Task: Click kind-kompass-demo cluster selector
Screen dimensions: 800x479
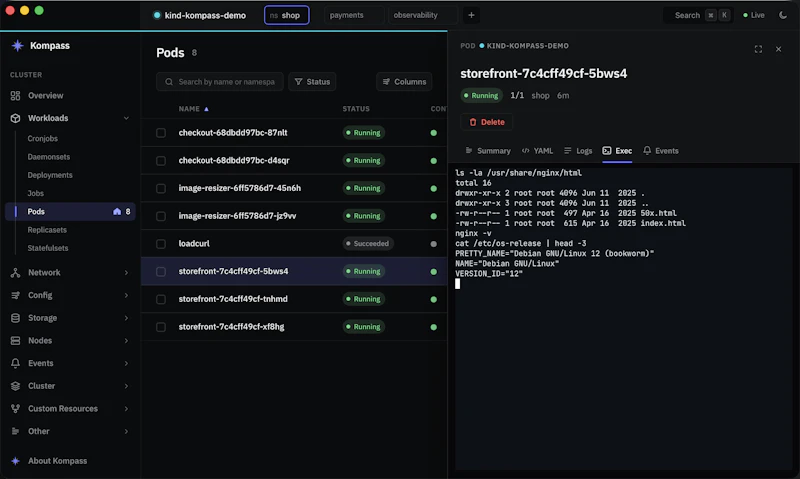Action: coord(199,15)
